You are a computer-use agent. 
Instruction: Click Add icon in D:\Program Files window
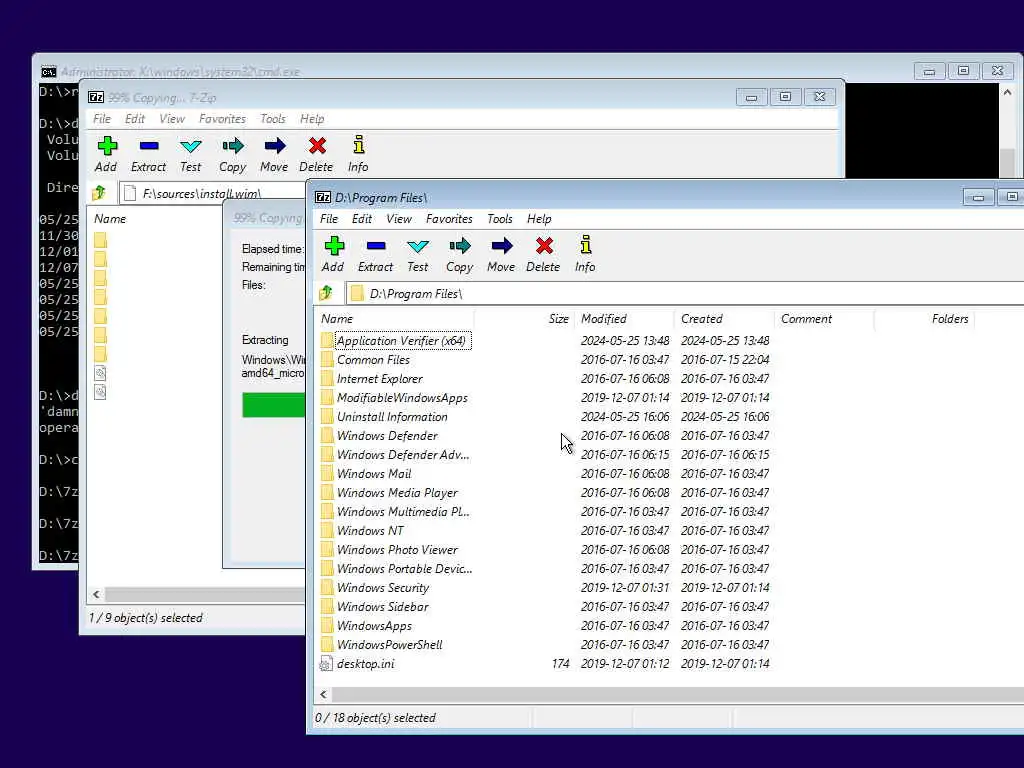pyautogui.click(x=334, y=246)
